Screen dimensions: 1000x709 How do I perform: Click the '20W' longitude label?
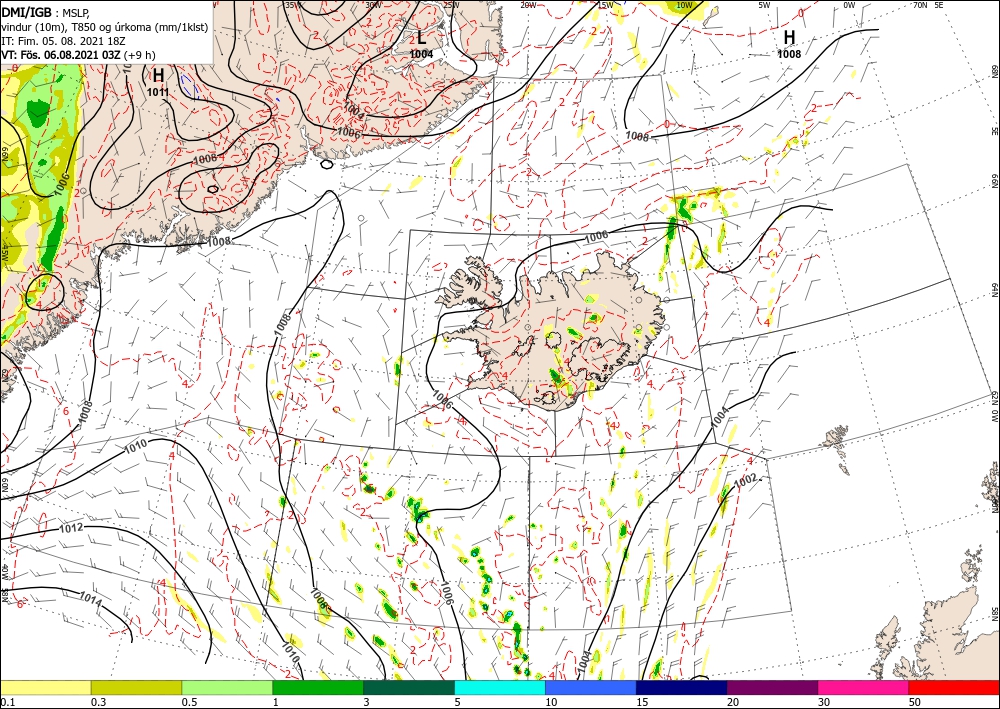coord(527,5)
